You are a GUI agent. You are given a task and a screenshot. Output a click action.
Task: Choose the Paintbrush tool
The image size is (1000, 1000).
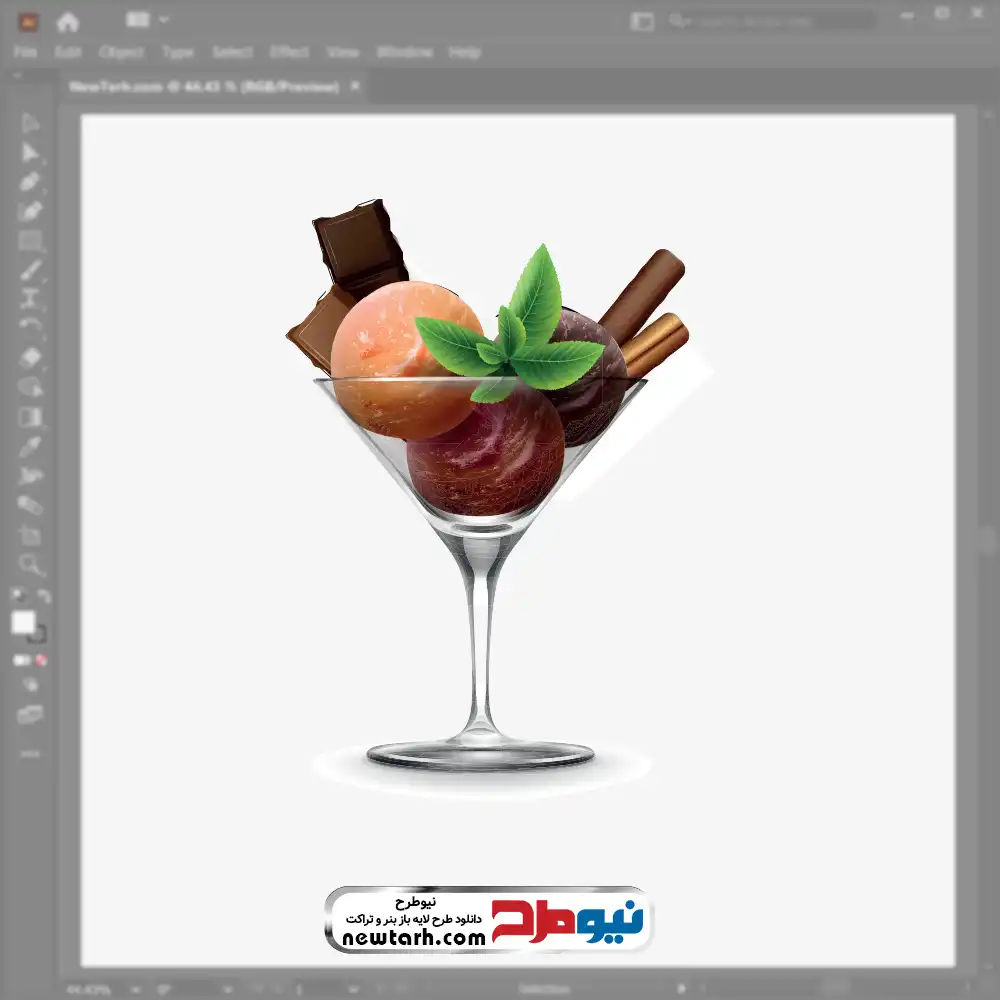tap(30, 270)
